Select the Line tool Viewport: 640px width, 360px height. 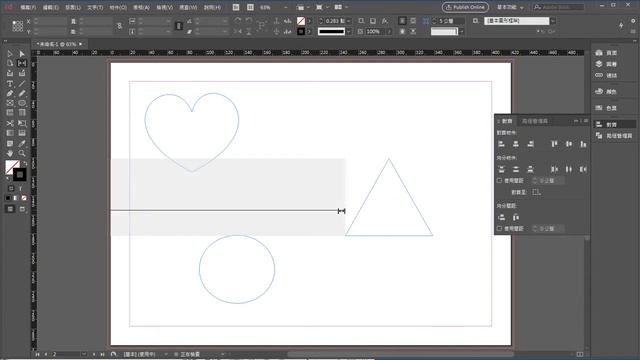22,84
